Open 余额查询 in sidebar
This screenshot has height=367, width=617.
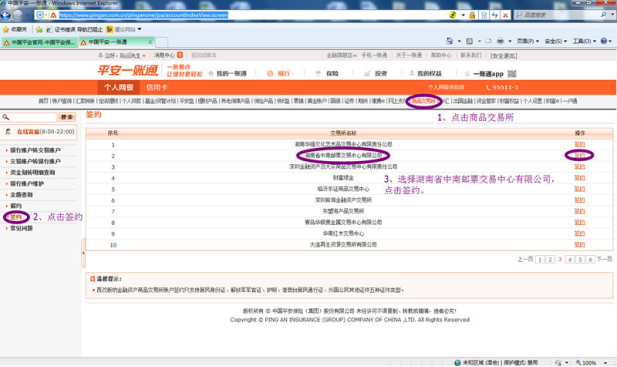point(22,195)
